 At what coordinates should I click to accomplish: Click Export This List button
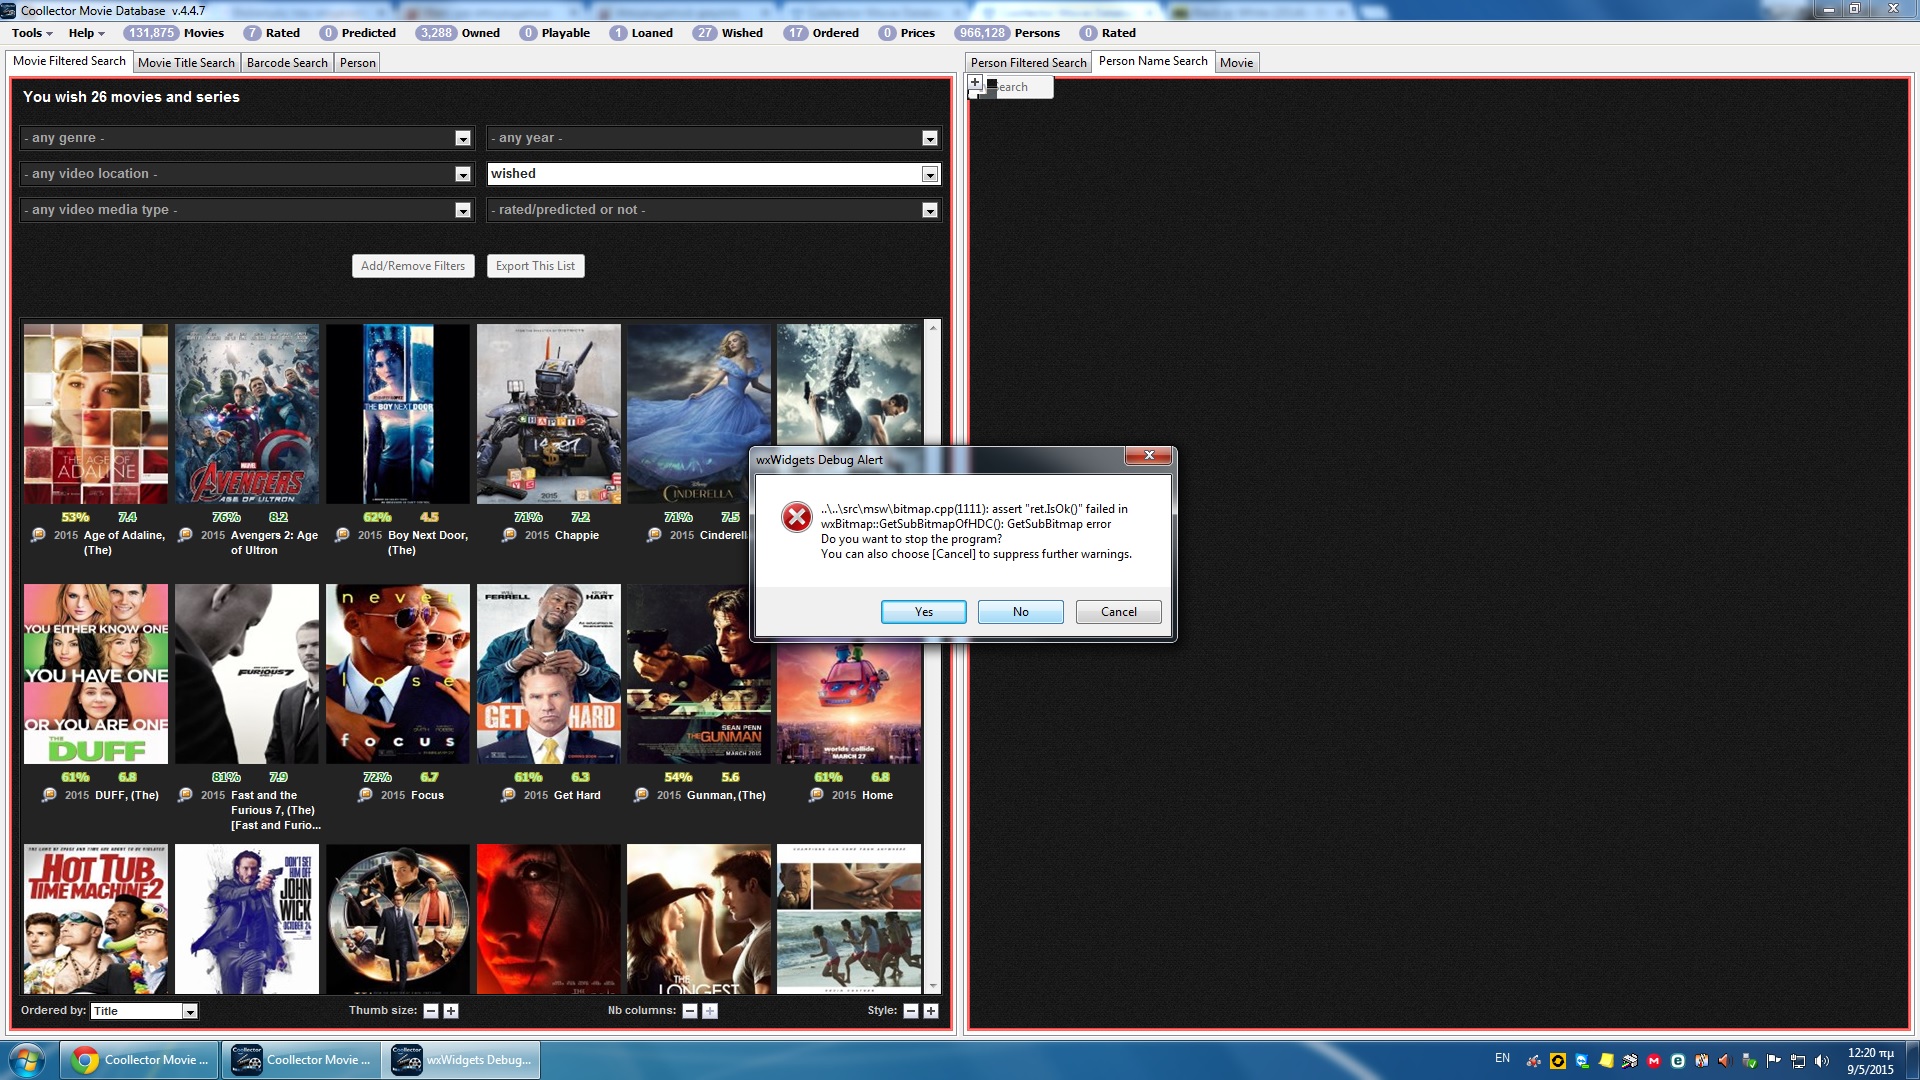535,266
